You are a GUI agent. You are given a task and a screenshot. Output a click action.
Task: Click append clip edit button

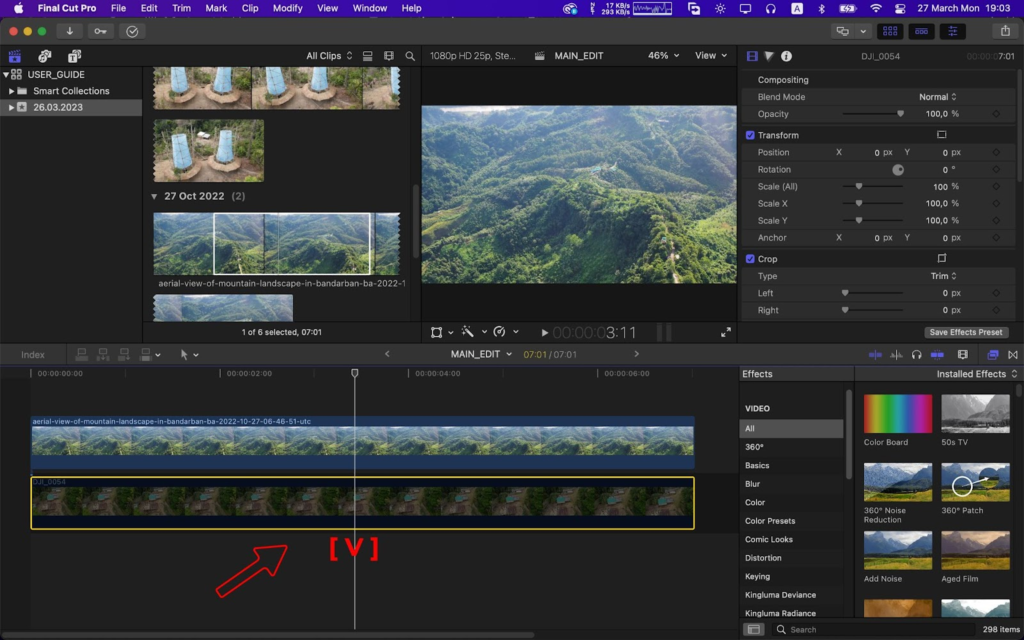tap(123, 355)
